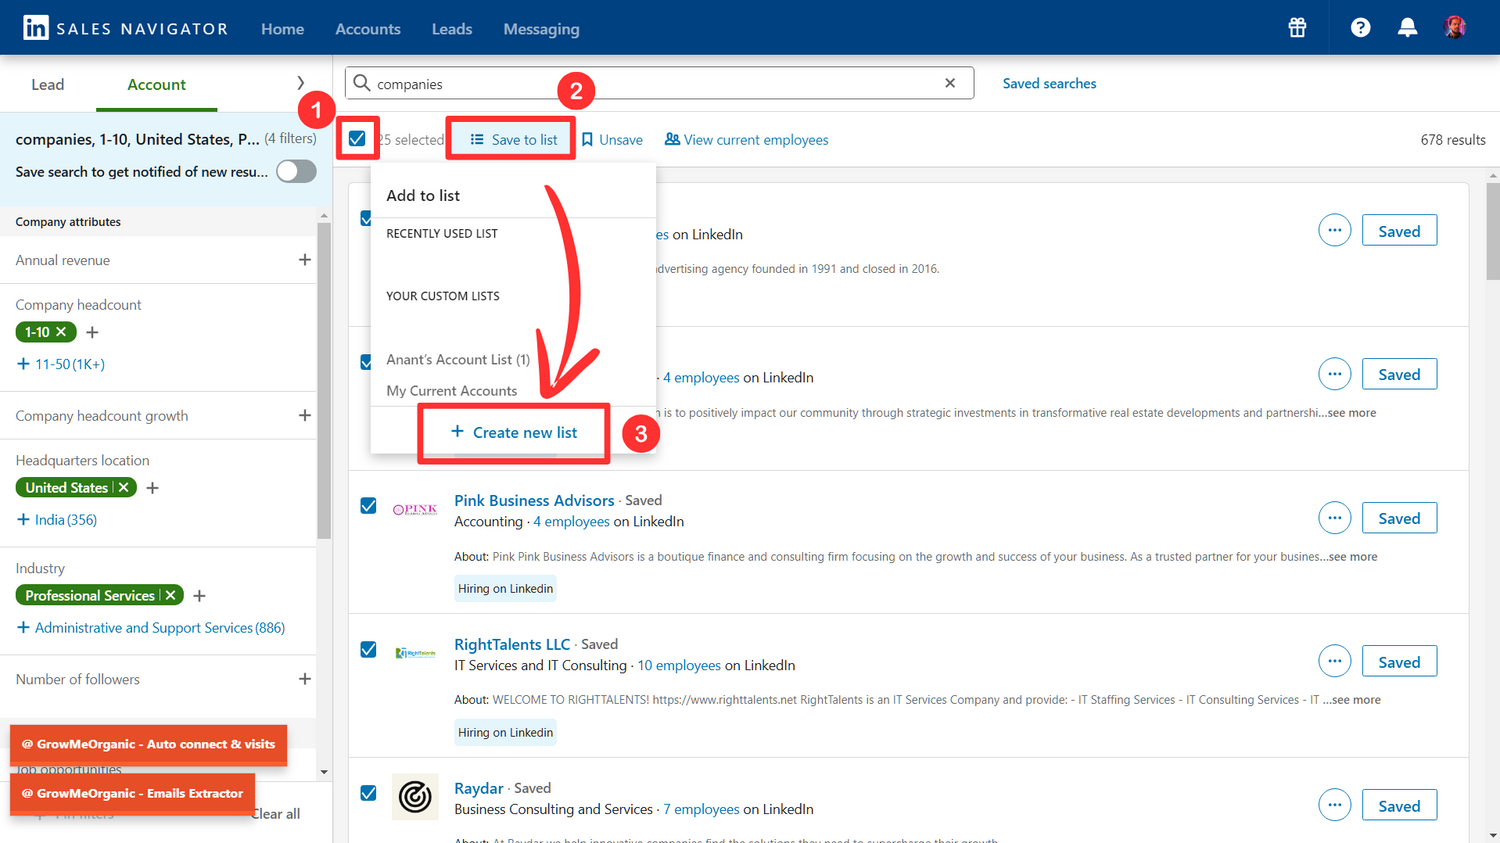The height and width of the screenshot is (843, 1500).
Task: Click GrowMeOrganic Emails Extractor button
Action: tap(132, 793)
